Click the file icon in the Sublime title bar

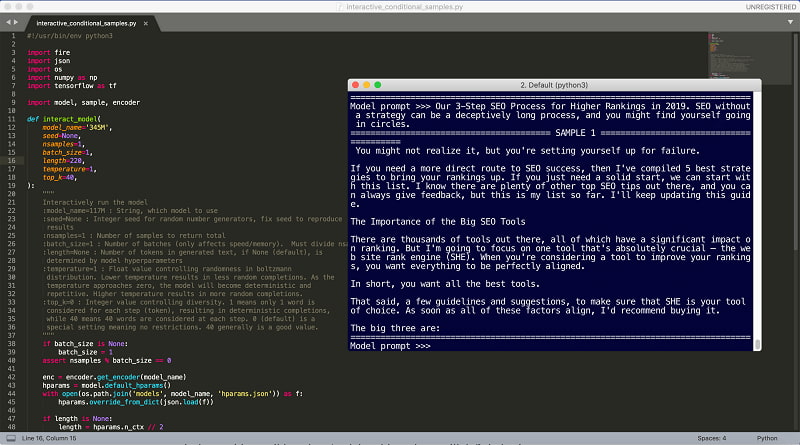point(338,6)
